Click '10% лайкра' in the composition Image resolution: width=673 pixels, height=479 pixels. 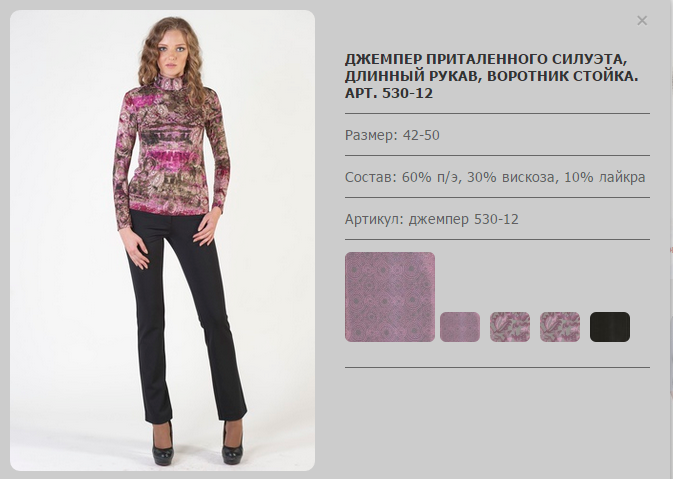point(605,177)
